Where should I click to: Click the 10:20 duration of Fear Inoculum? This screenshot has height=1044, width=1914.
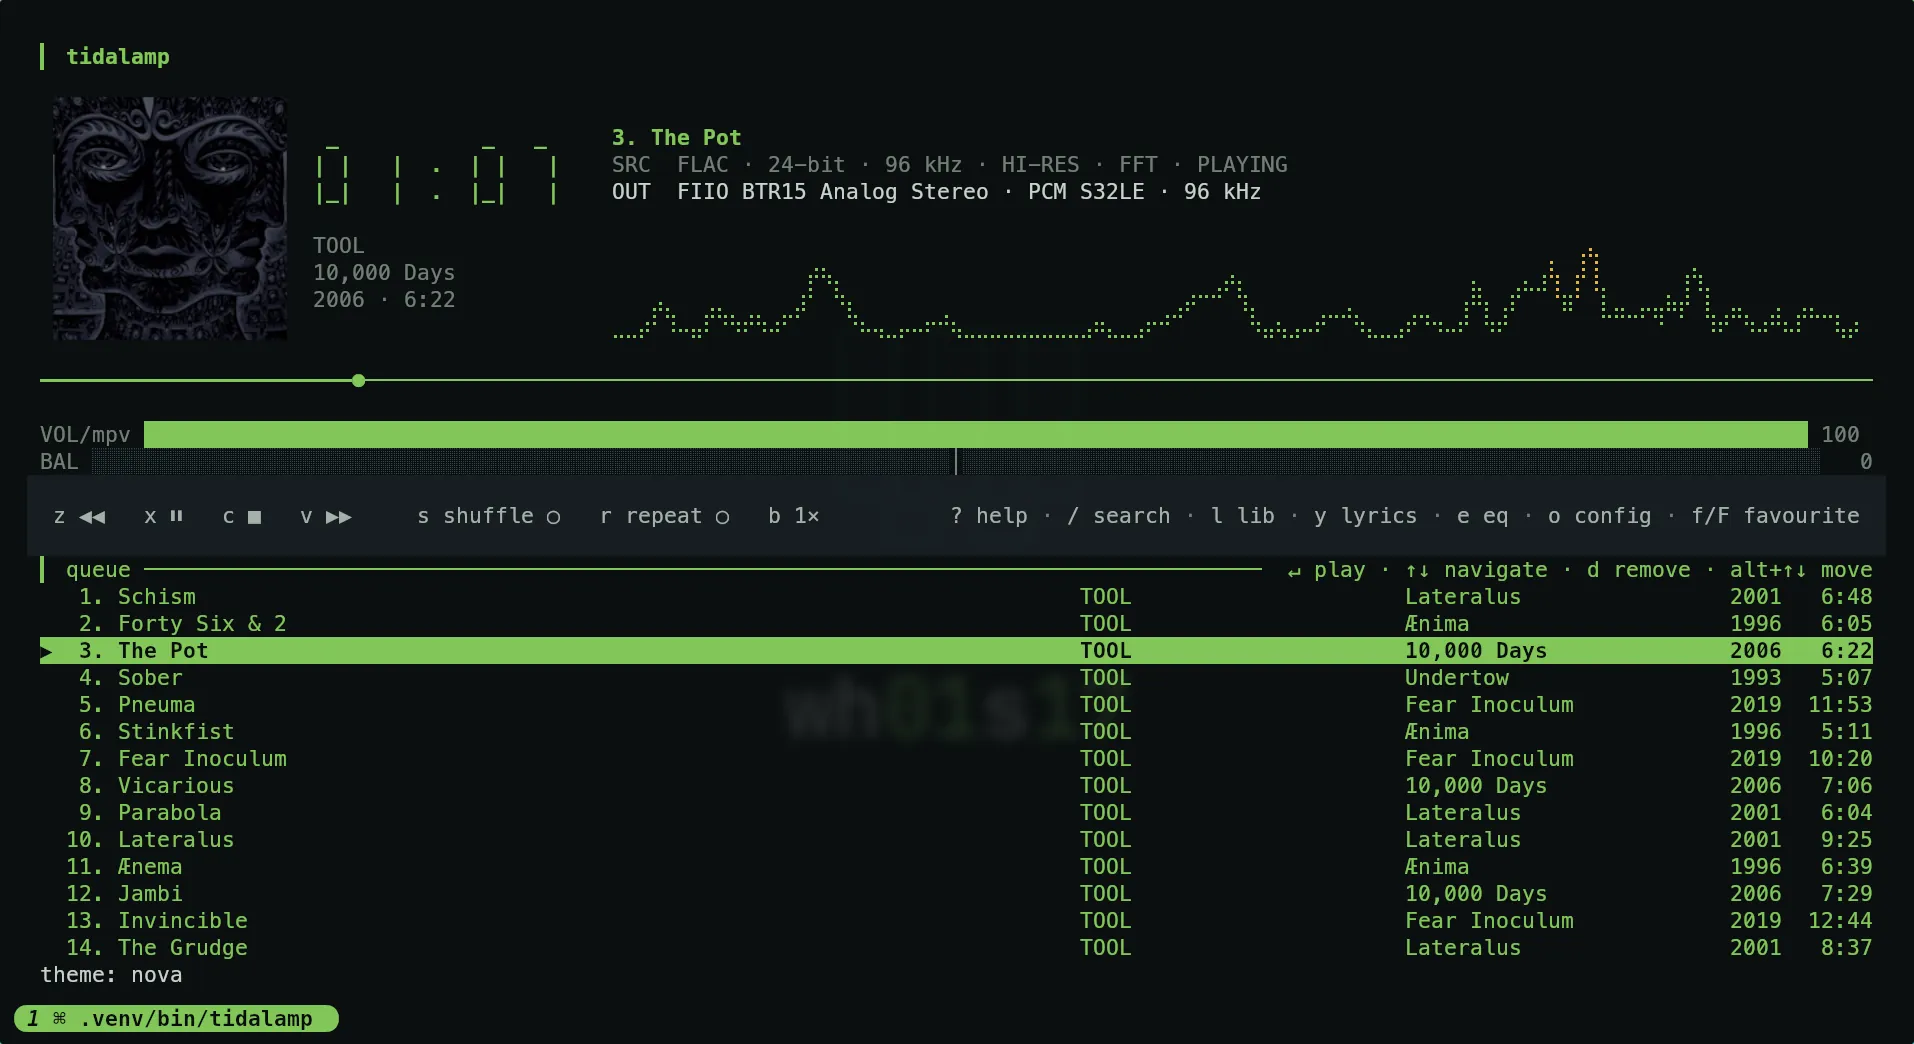tap(1840, 759)
